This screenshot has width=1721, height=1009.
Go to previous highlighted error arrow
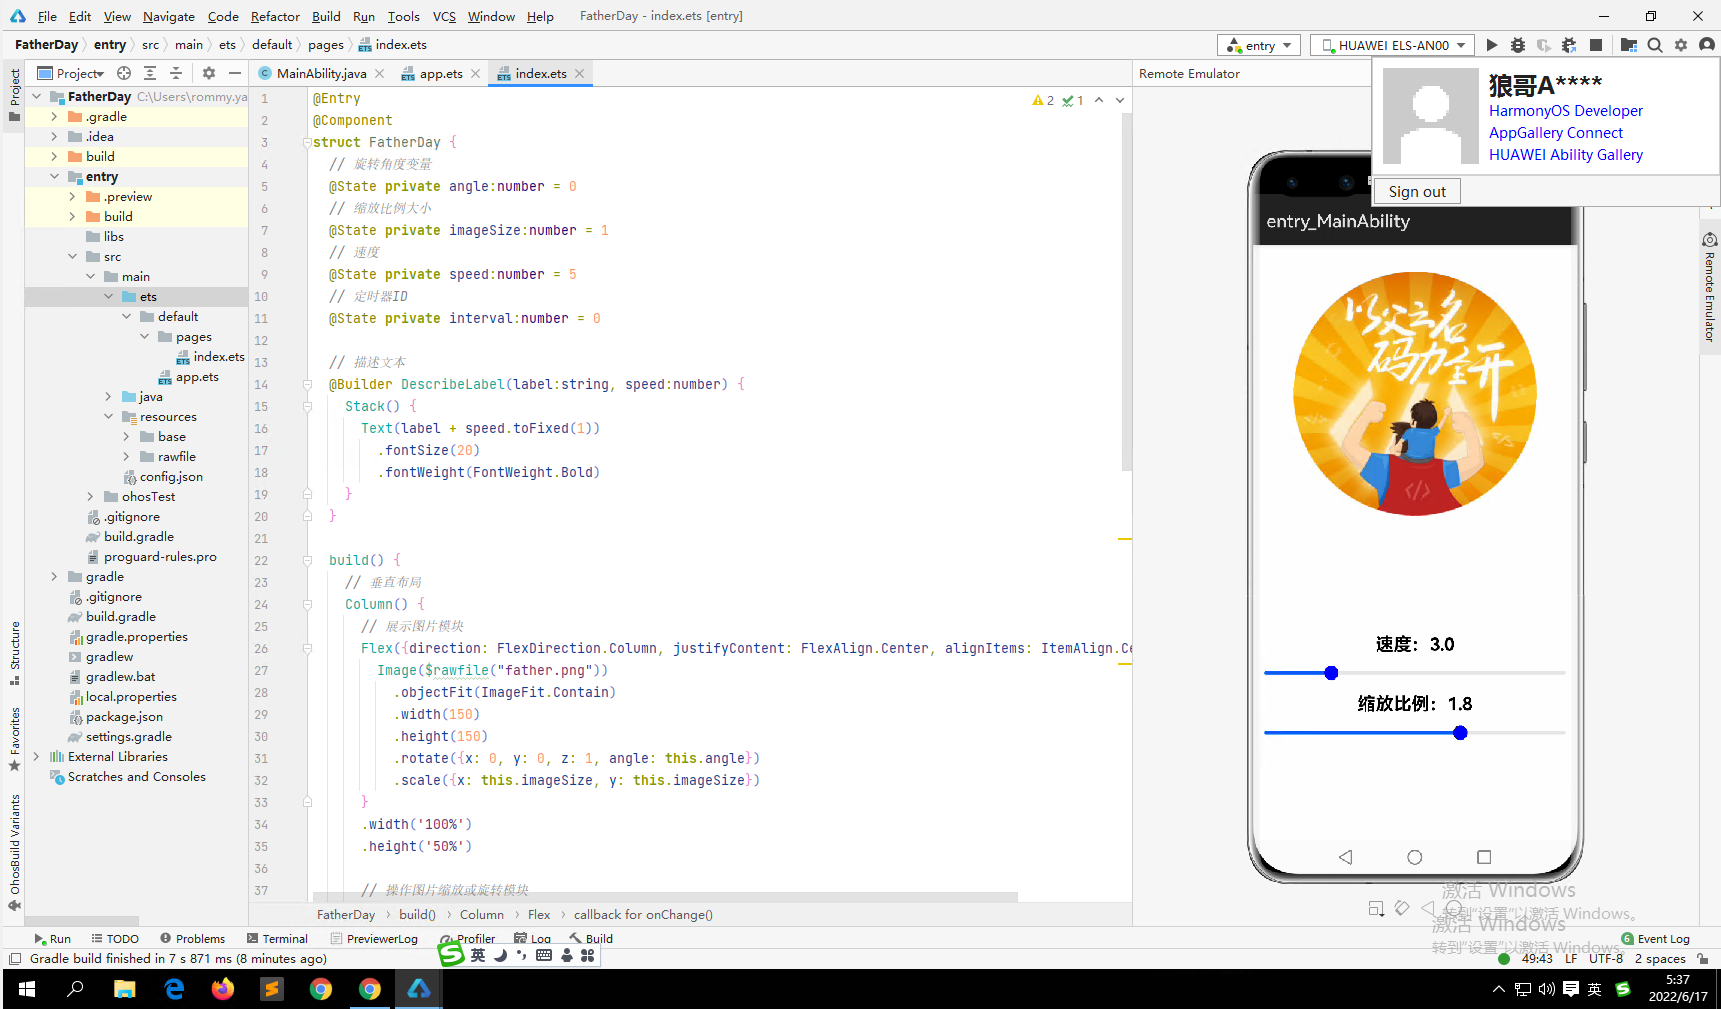pos(1099,100)
